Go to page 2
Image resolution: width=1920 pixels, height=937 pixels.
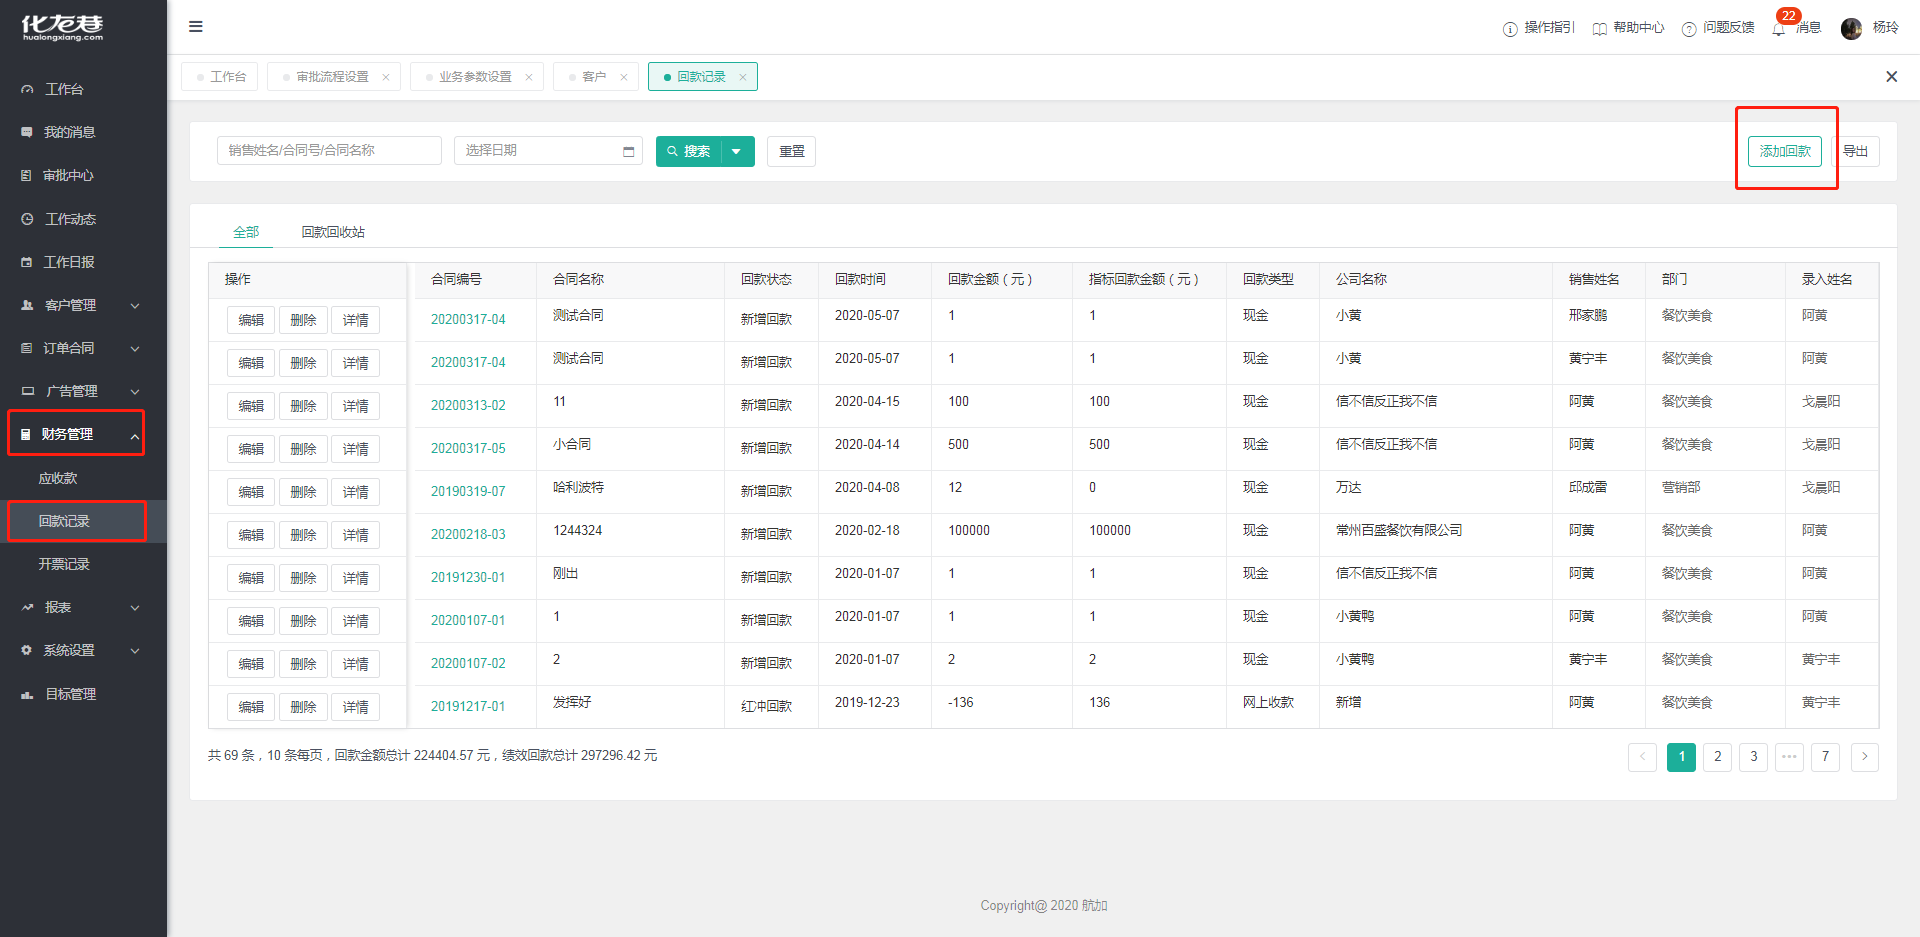tap(1718, 757)
